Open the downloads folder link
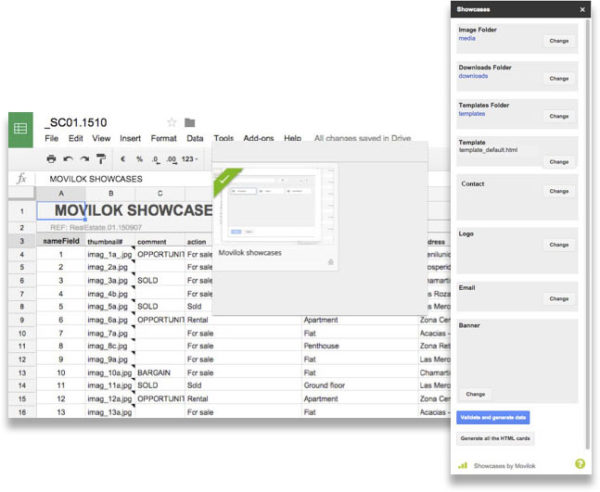Screen dimensions: 600x492 tap(473, 76)
